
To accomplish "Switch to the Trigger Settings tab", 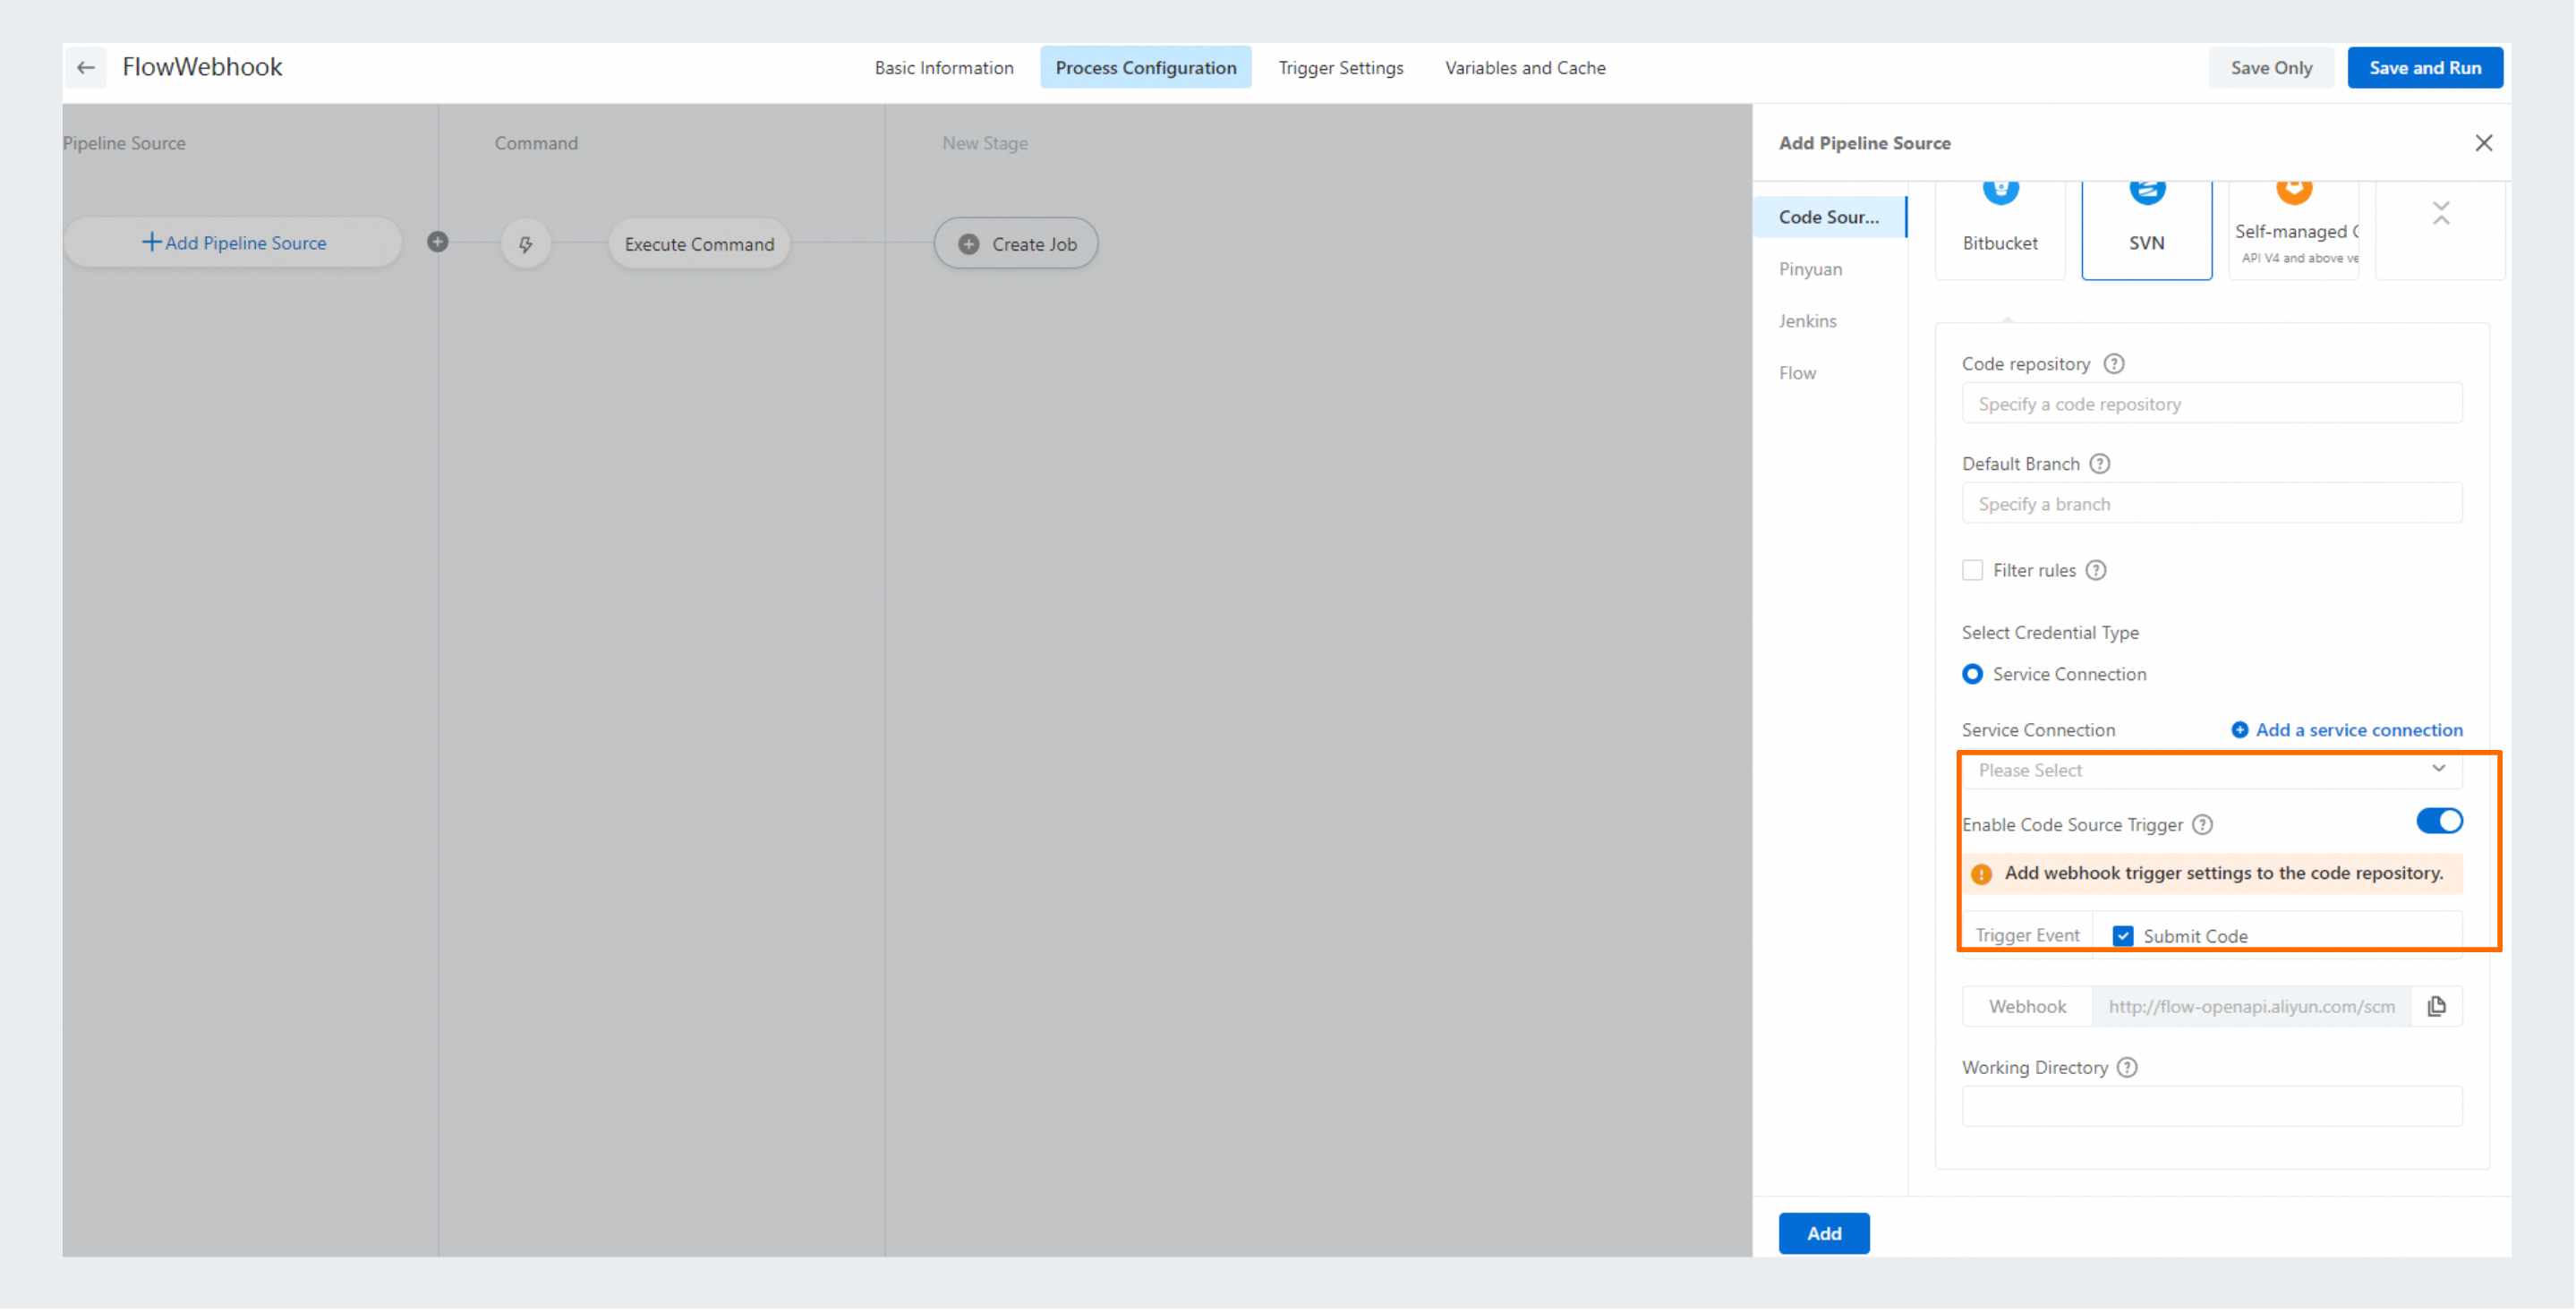I will [x=1340, y=68].
